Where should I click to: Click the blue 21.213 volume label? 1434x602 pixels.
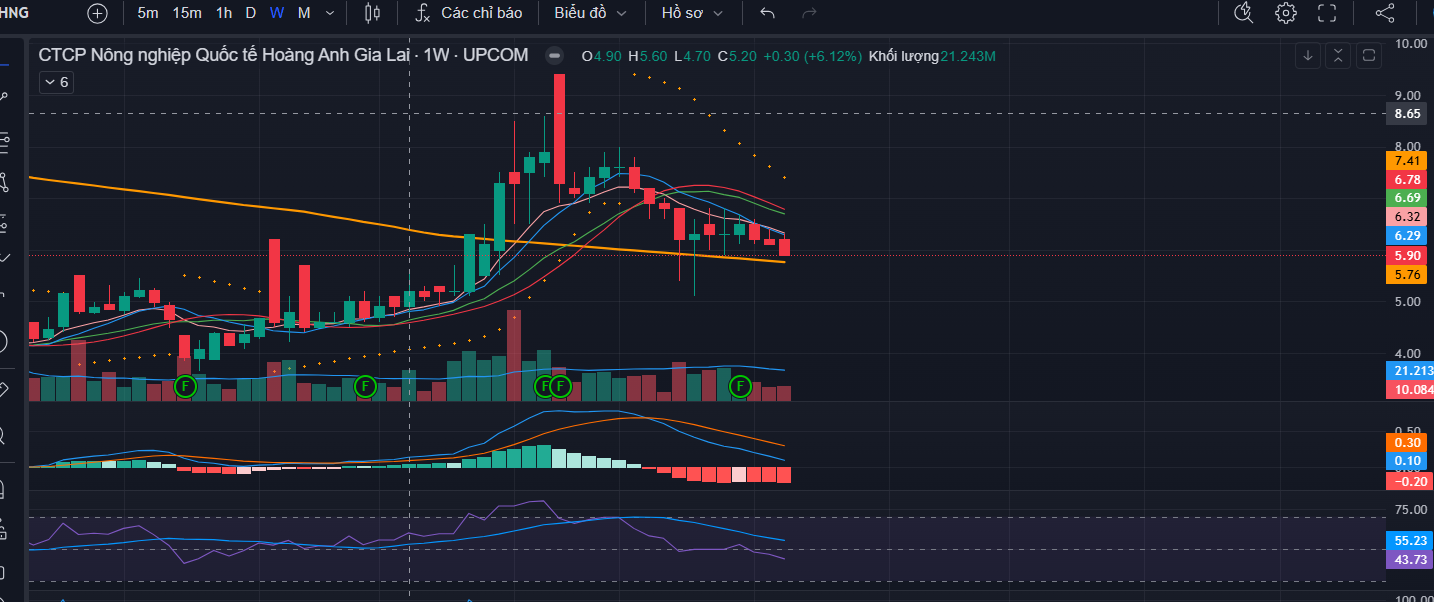pos(1411,371)
